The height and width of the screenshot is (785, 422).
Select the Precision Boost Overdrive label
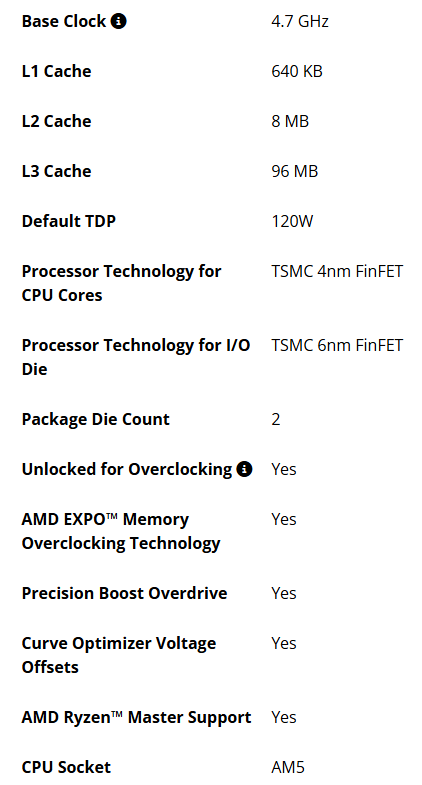(x=125, y=593)
